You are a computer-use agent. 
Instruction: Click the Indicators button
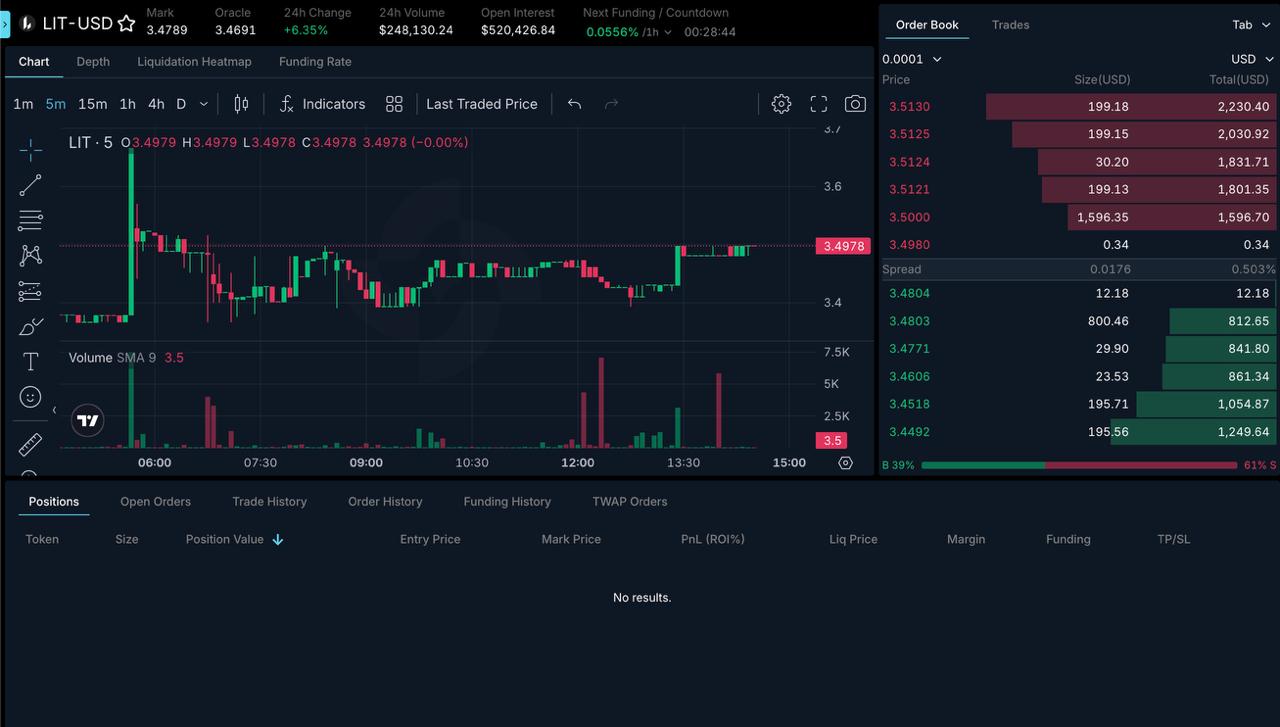[322, 104]
